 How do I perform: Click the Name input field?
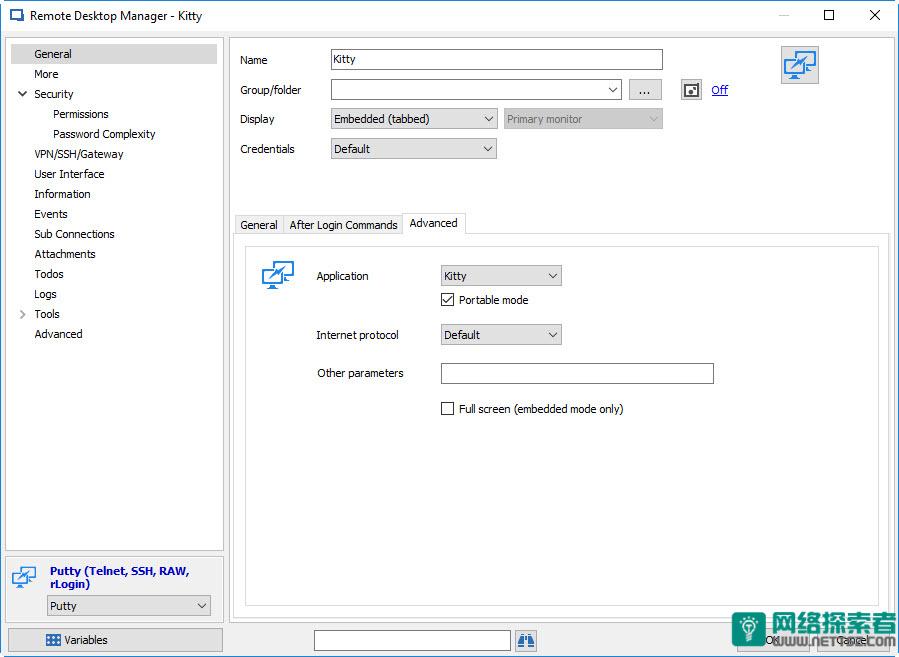click(497, 59)
